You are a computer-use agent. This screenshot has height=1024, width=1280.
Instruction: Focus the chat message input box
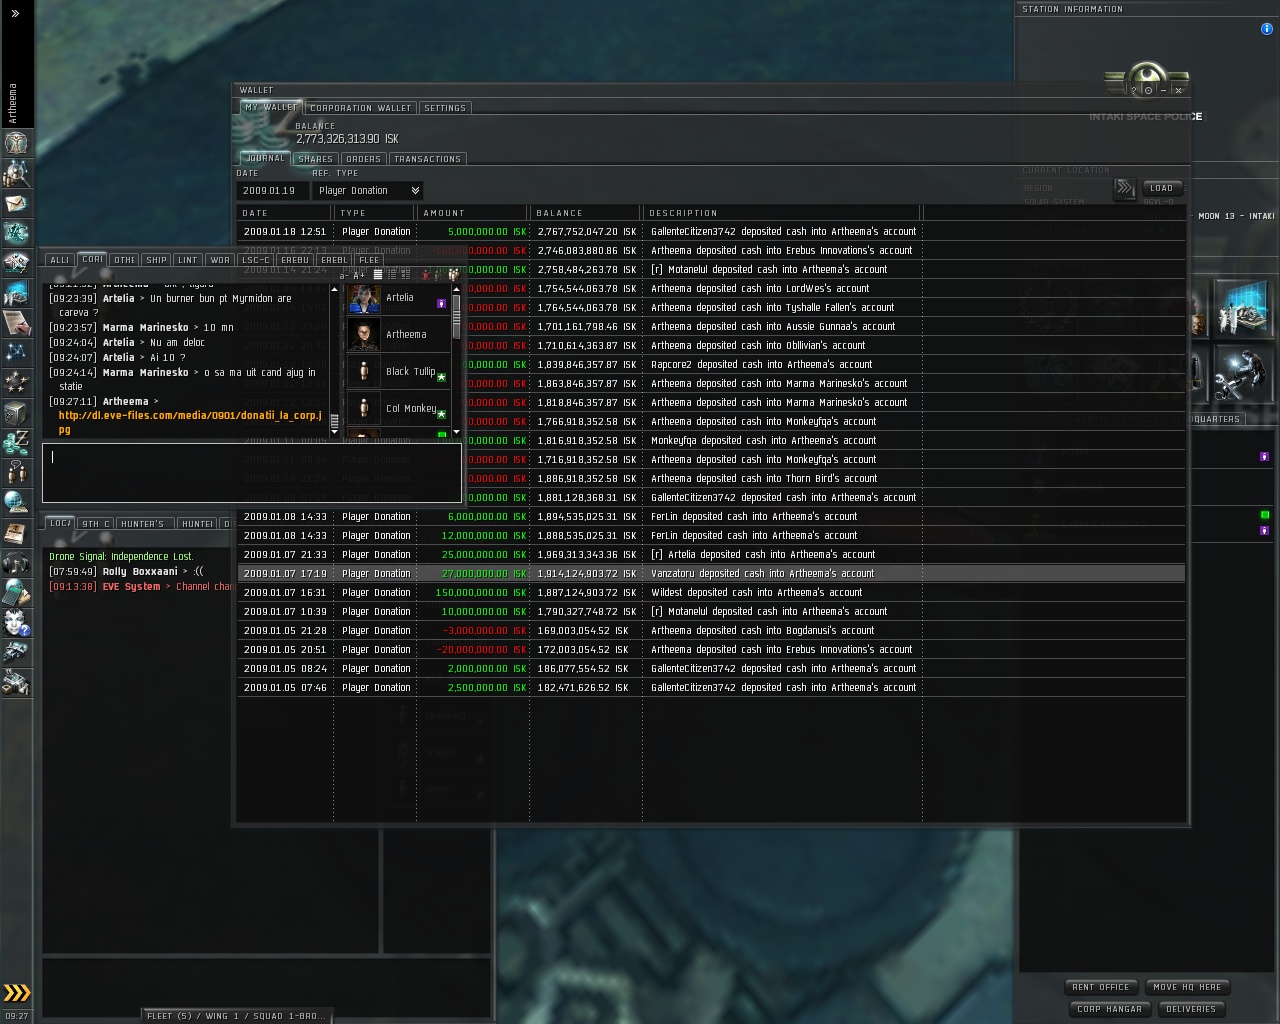(252, 473)
